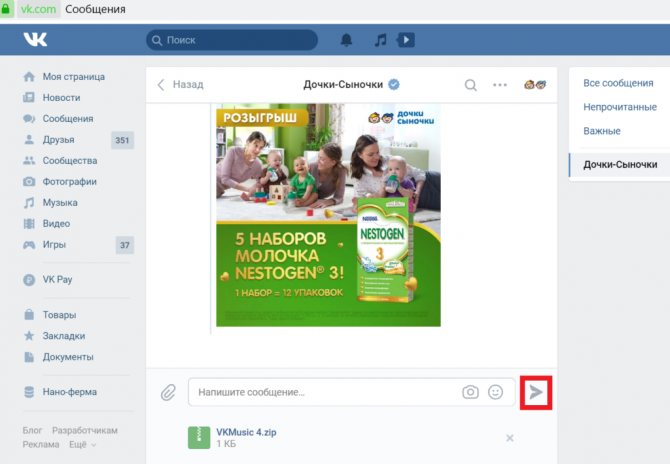Open VK Pay in the sidebar
Viewport: 670px width, 464px height.
click(x=57, y=279)
